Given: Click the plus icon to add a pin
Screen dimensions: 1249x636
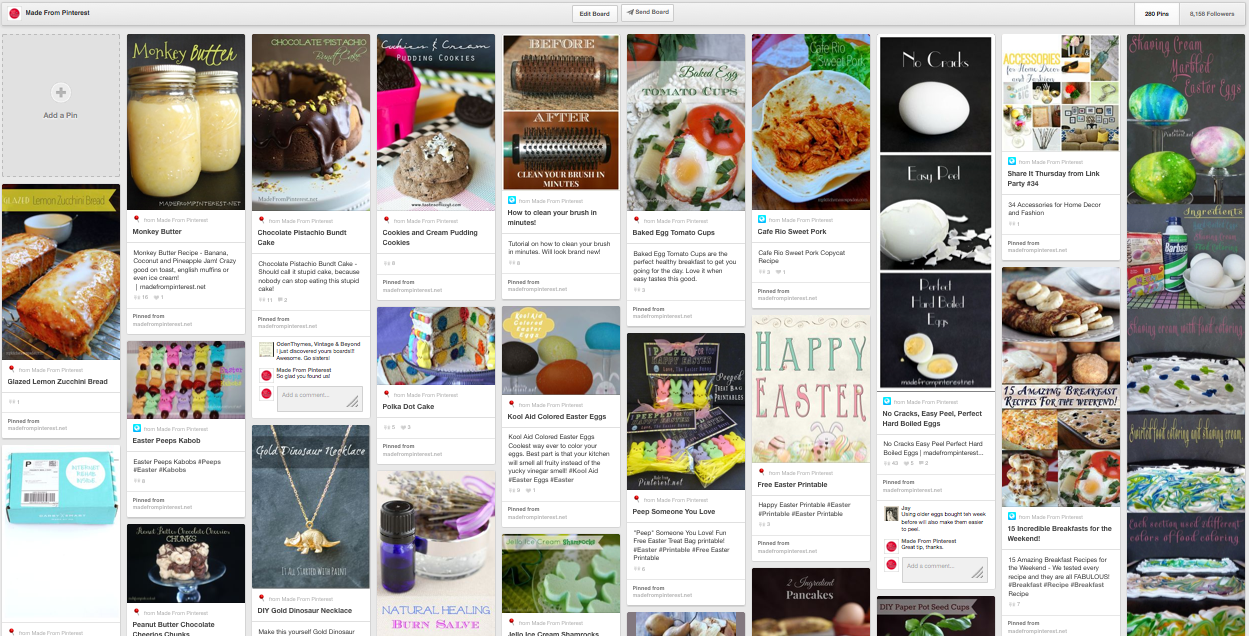Looking at the screenshot, I should tap(60, 93).
